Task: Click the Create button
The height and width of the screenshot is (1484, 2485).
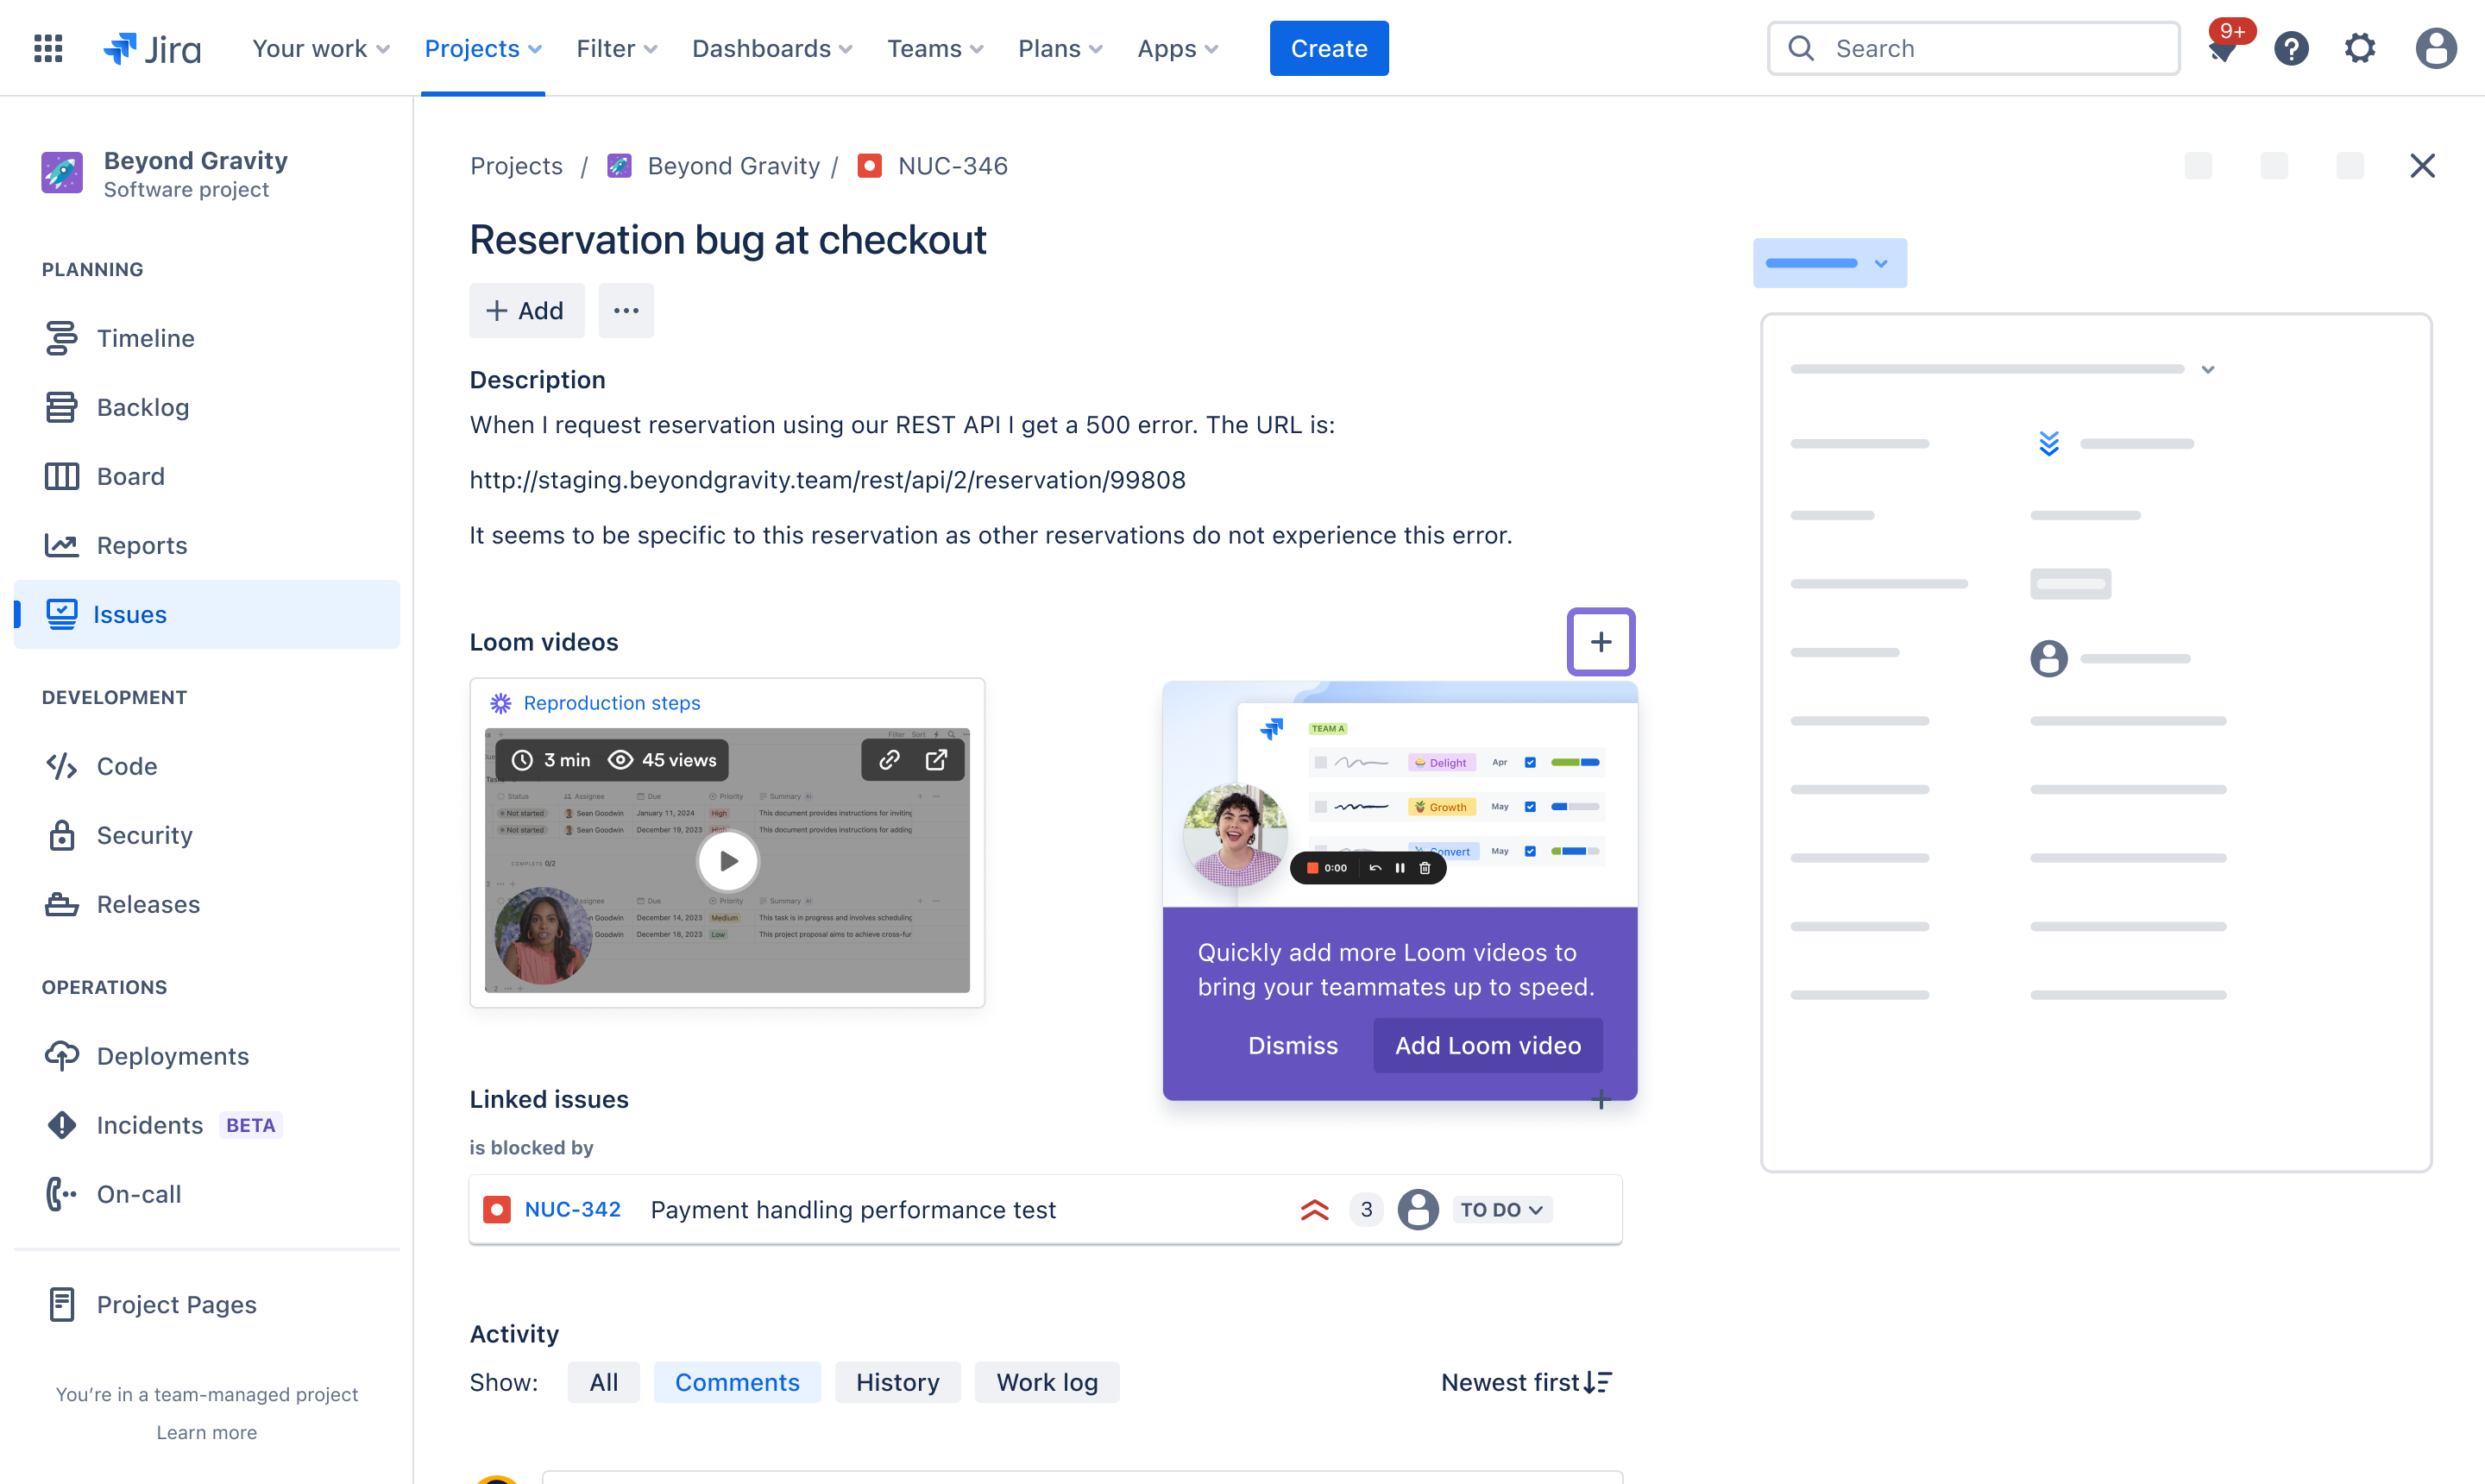Action: pyautogui.click(x=1328, y=48)
